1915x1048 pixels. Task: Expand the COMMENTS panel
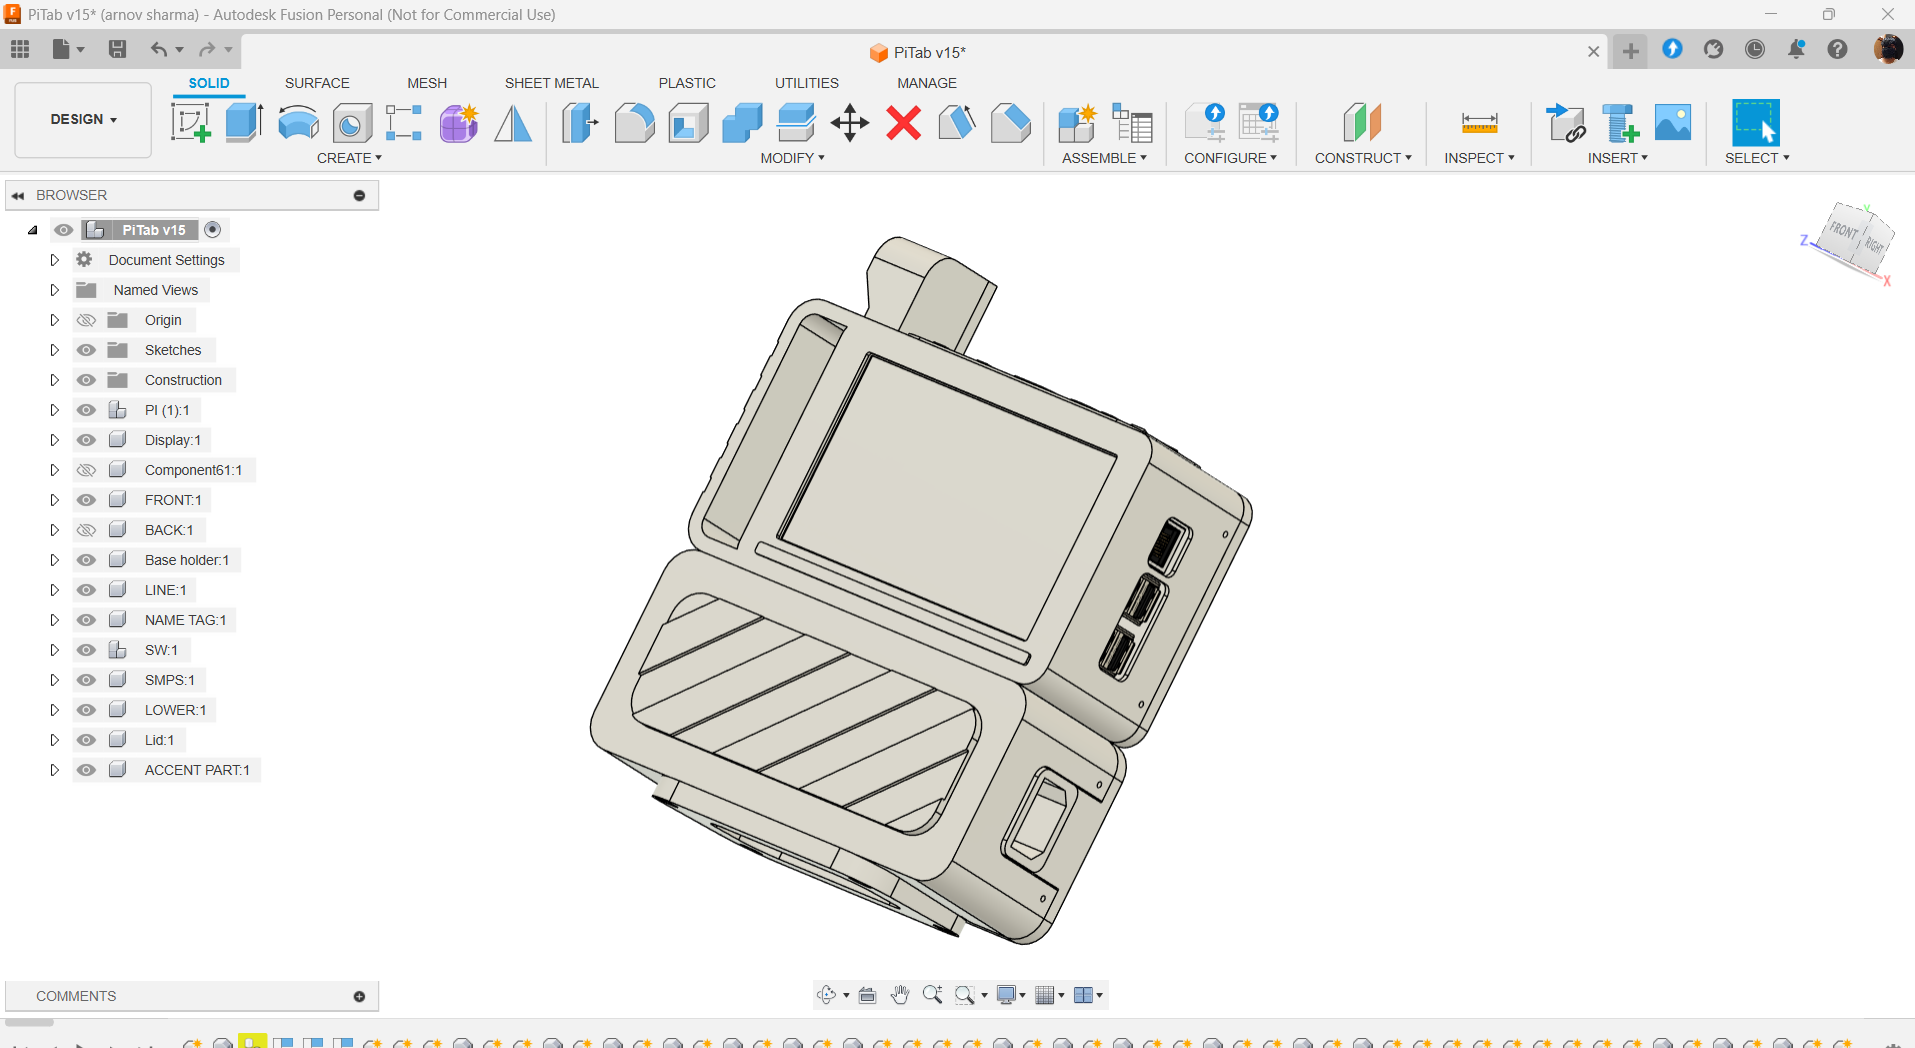pos(359,996)
